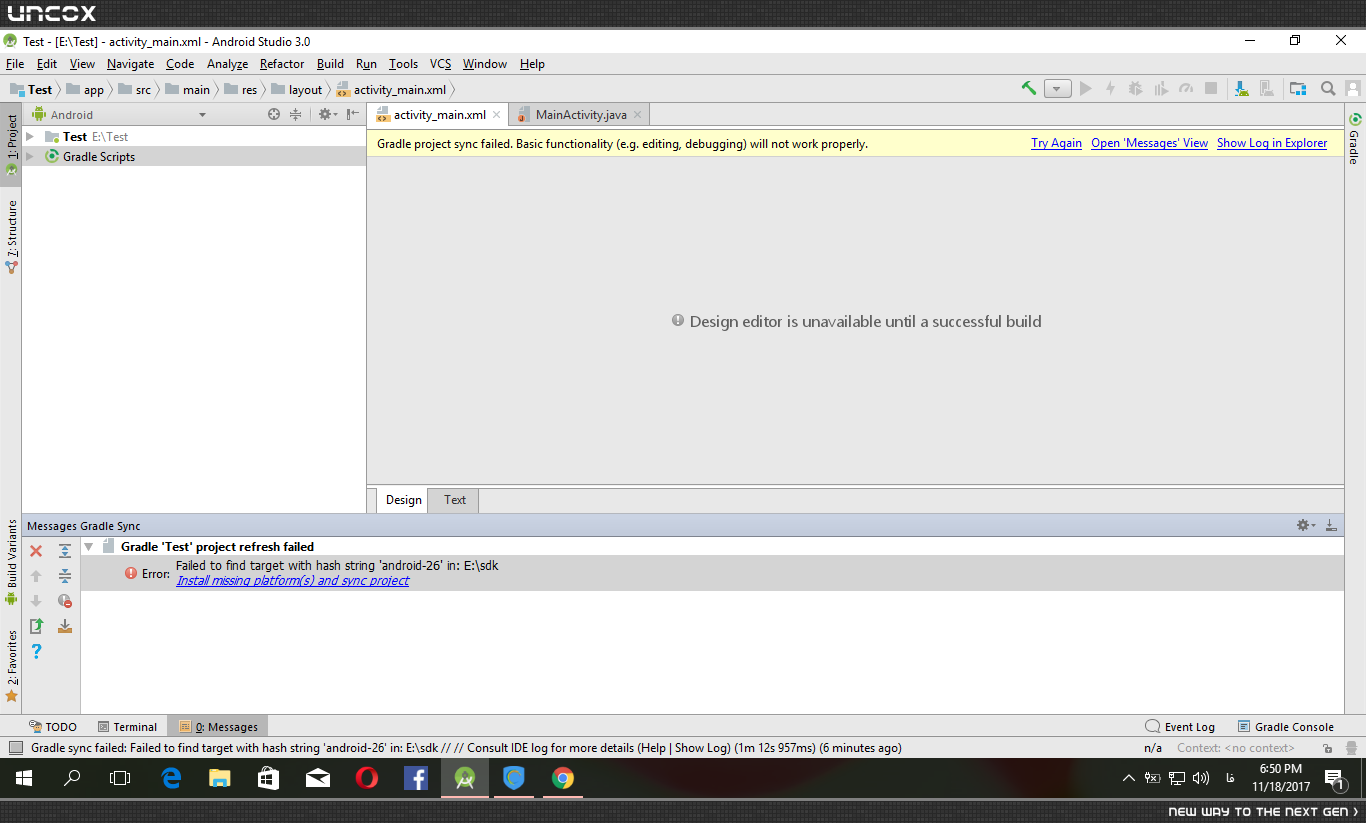Click the user account avatar icon
Image resolution: width=1366 pixels, height=823 pixels.
point(1351,89)
